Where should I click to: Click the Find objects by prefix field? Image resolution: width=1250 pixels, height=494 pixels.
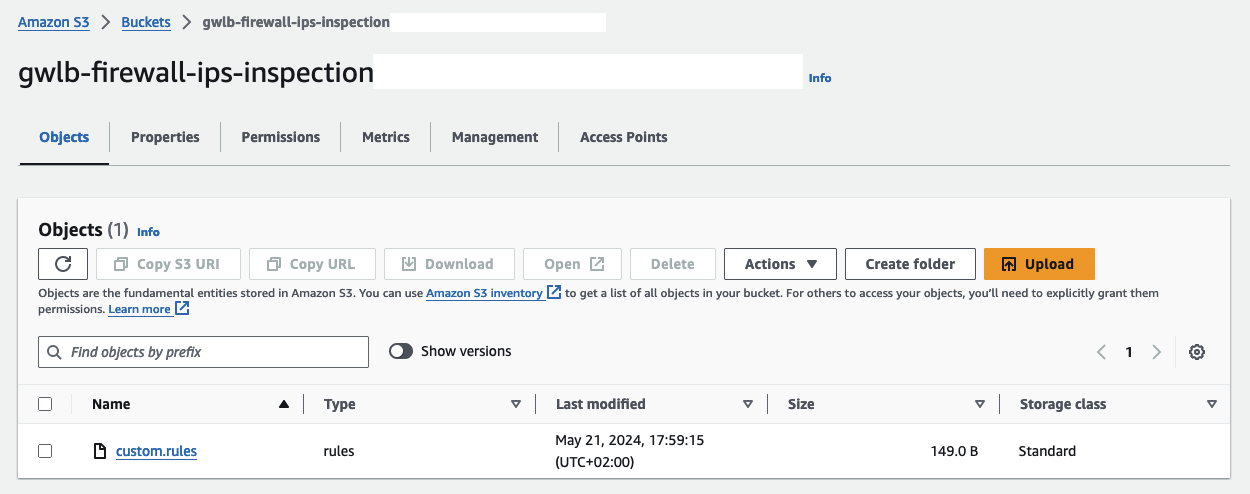point(204,352)
